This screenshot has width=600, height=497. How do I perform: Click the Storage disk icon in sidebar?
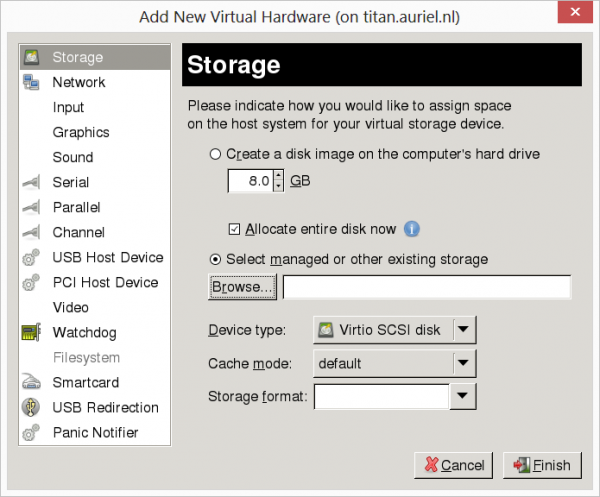pyautogui.click(x=32, y=58)
